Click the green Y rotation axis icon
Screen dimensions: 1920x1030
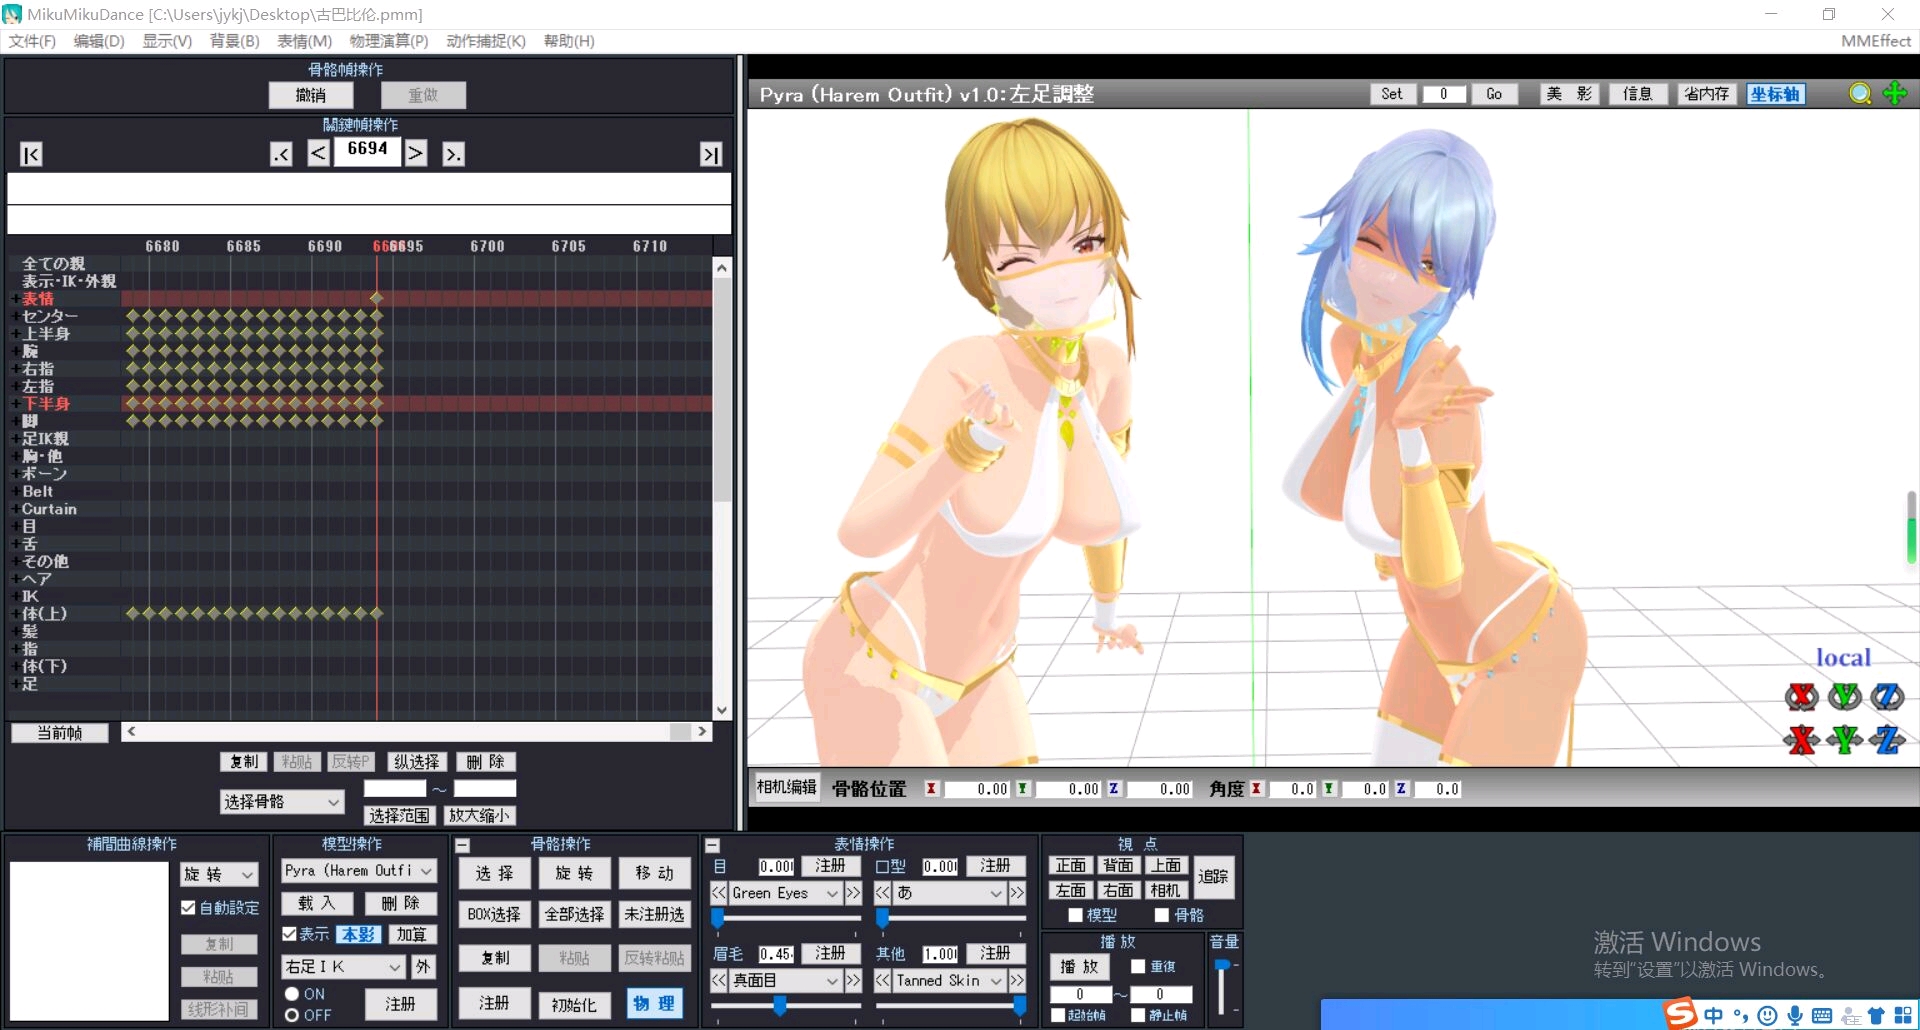[x=1845, y=696]
